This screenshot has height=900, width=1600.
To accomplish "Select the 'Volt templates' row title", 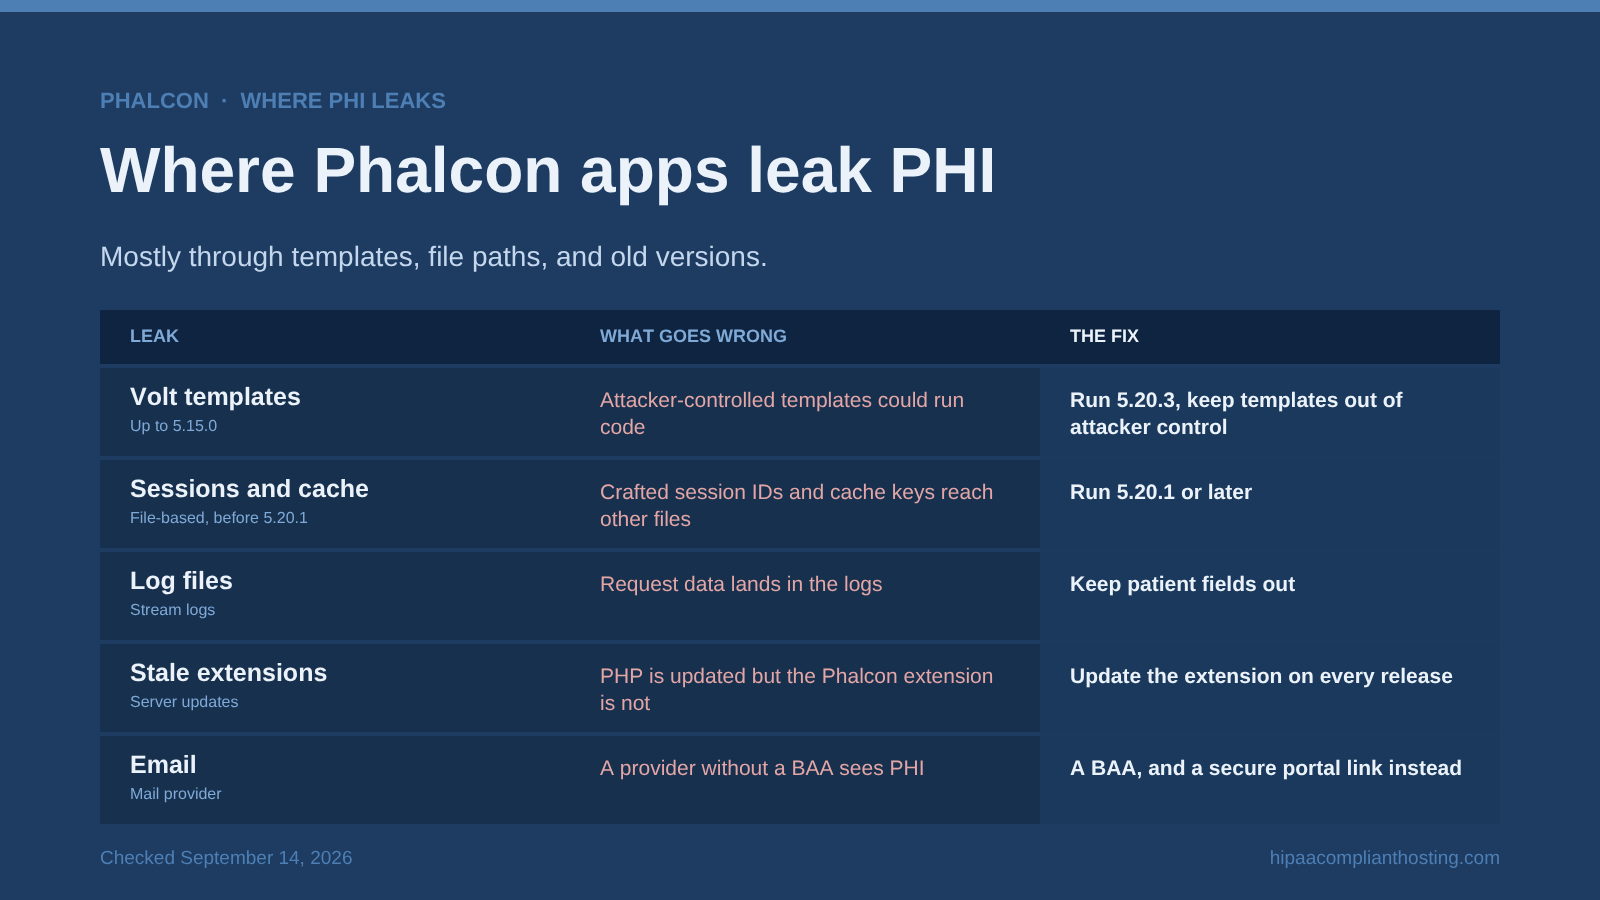I will coord(215,397).
